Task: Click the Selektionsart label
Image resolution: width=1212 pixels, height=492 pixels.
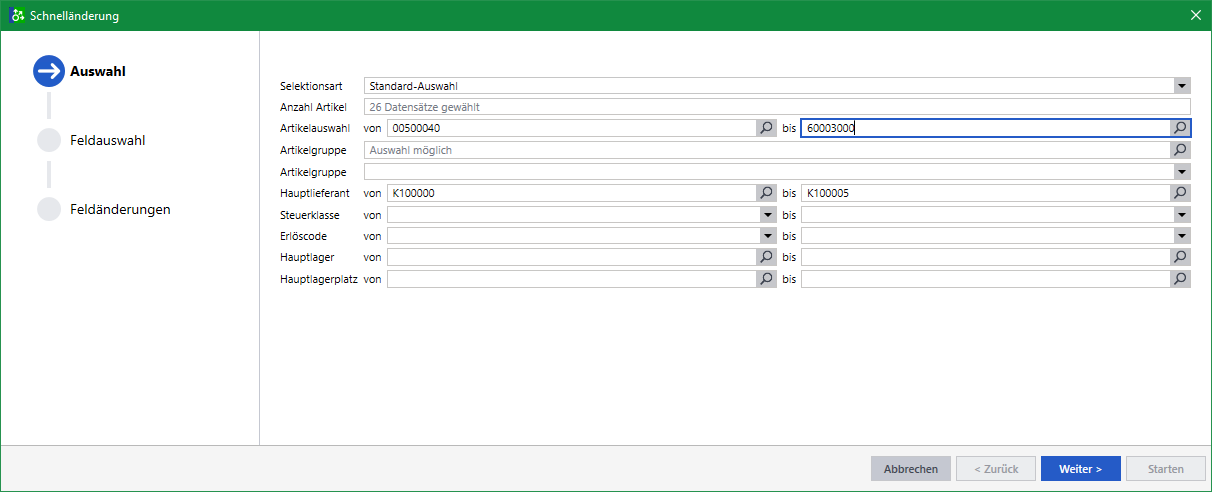Action: [310, 86]
